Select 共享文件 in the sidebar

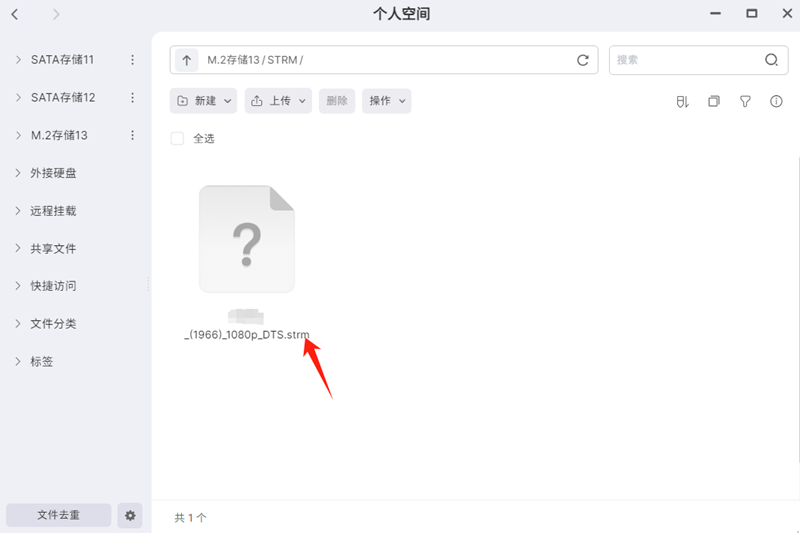point(53,248)
